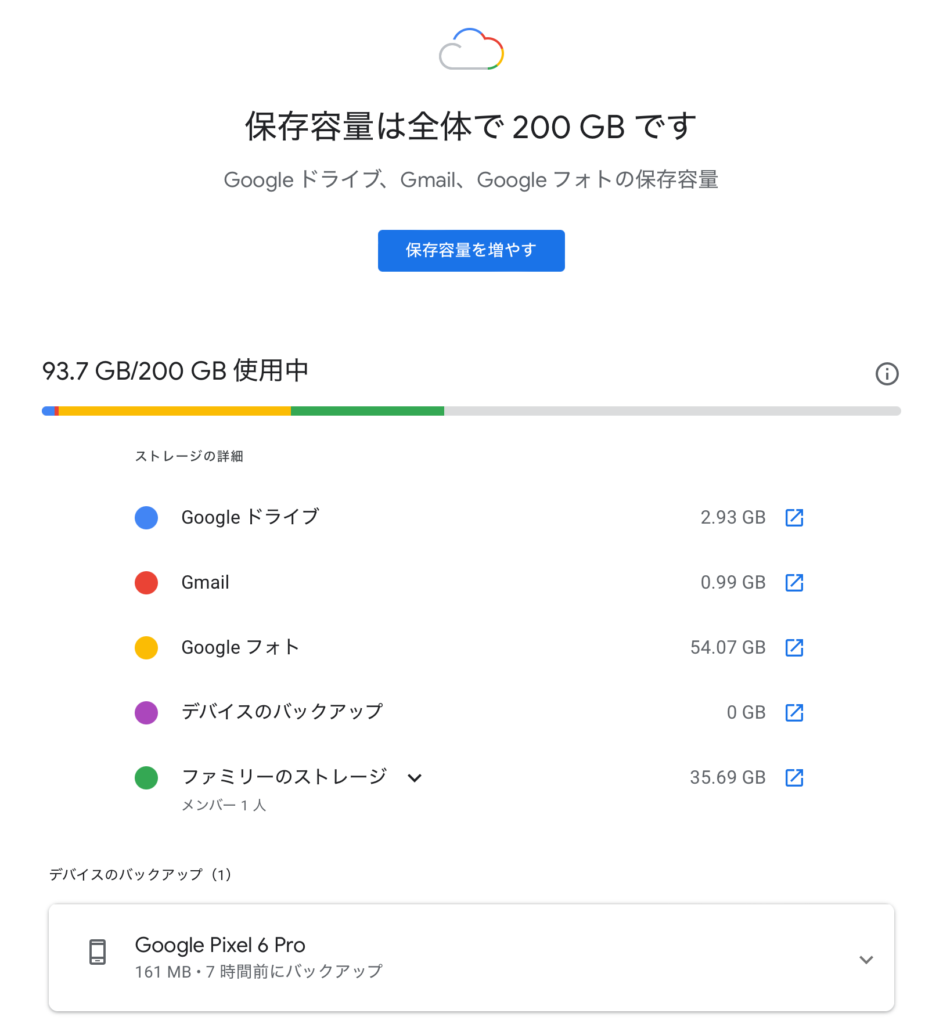Expand the Google Pixel 6 Pro backup card
The height and width of the screenshot is (1024, 943).
pos(866,960)
